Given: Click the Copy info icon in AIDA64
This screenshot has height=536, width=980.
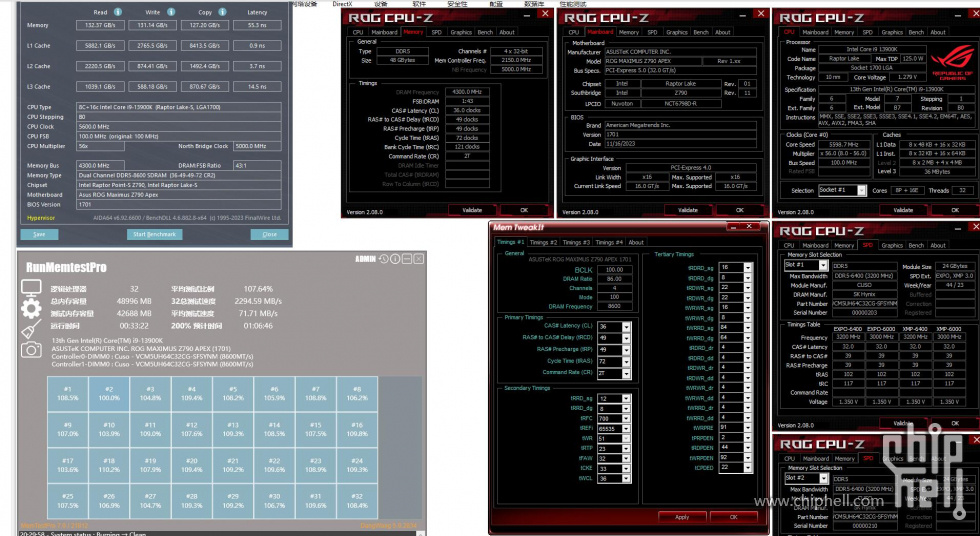Looking at the screenshot, I should [222, 12].
